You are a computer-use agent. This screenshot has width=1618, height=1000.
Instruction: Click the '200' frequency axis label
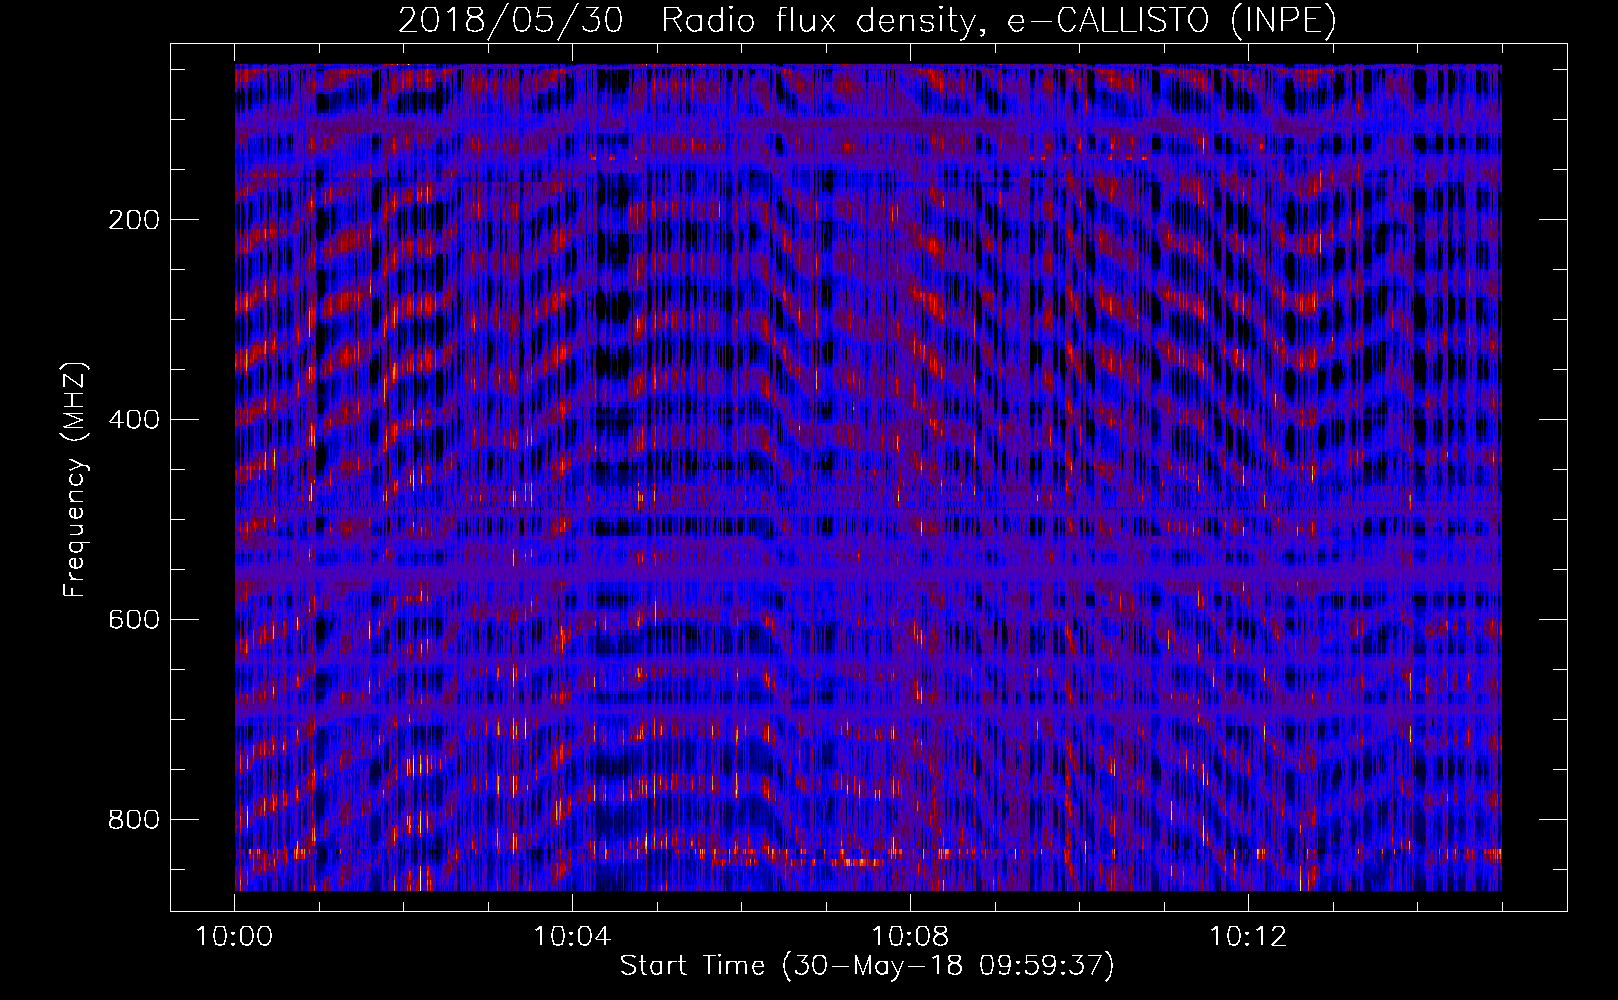134,220
